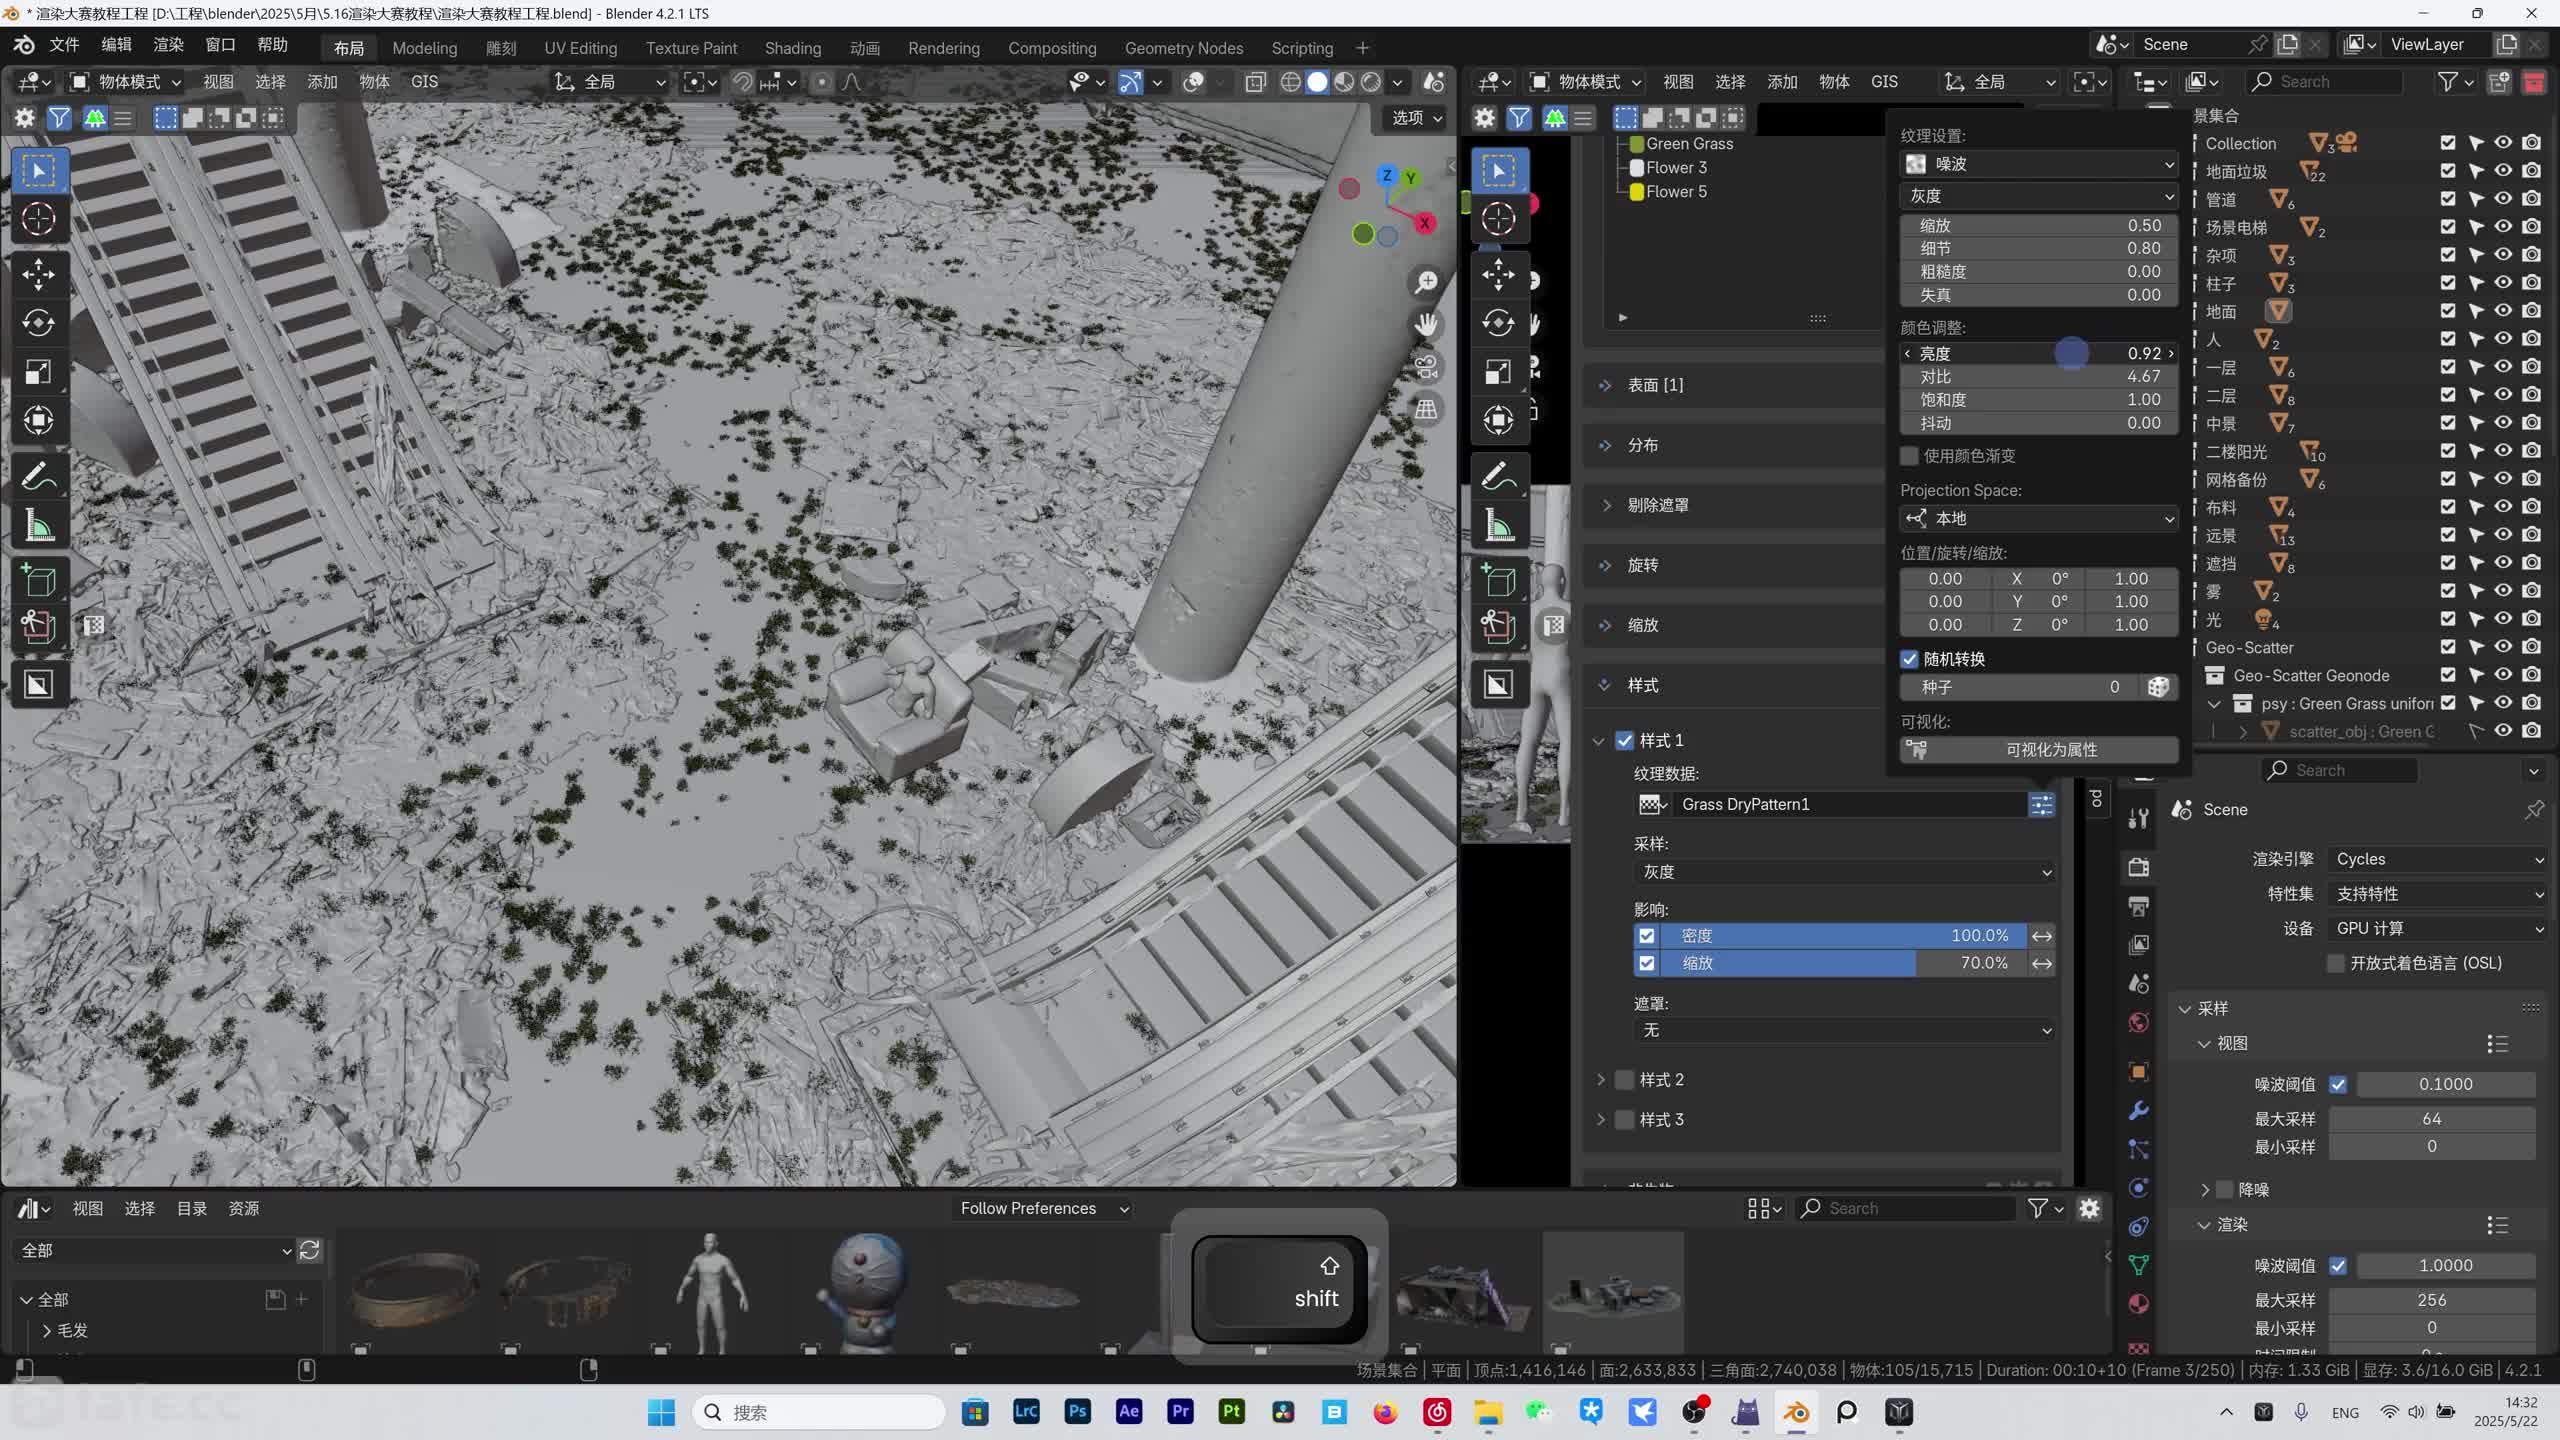Toggle 随机转换 checkbox
This screenshot has height=1440, width=2560.
pos(1909,659)
